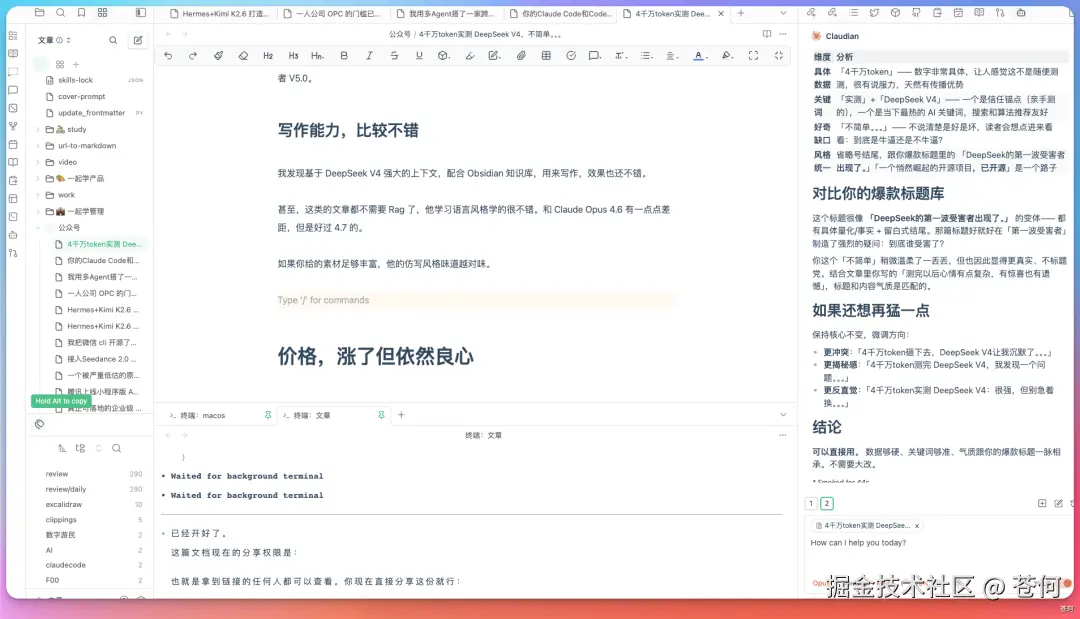Switch to Hermes+Kimi K2.6 tab
This screenshot has width=1080, height=619.
click(219, 13)
